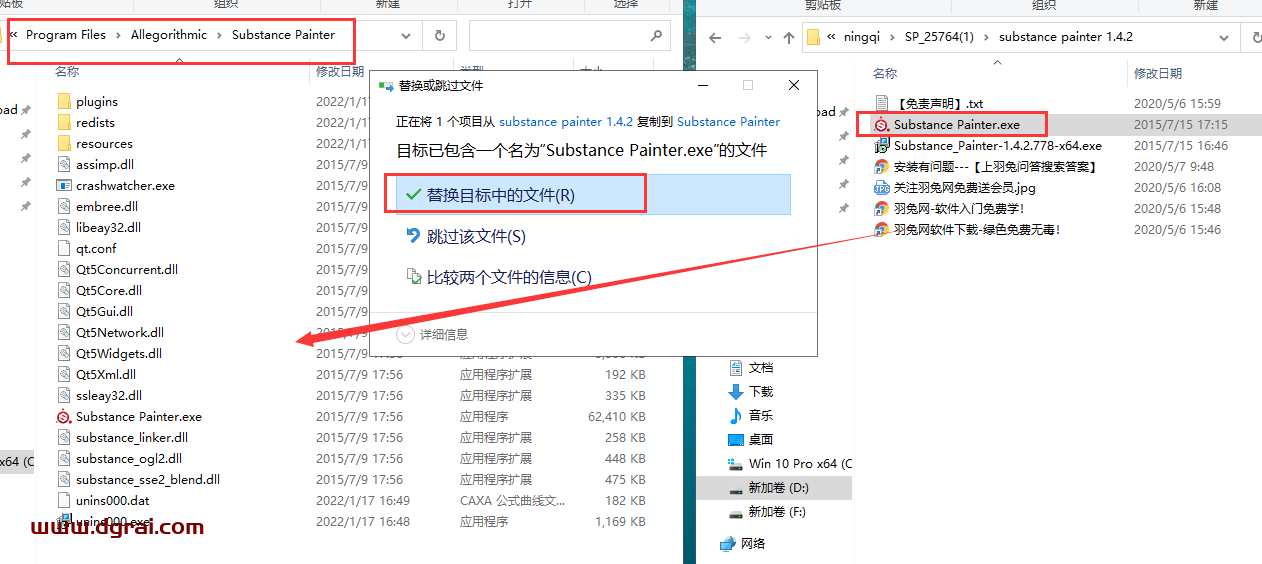Screen dimensions: 1262x564
Task: Expand chevron after ningqi breadcrumb
Action: [893, 37]
